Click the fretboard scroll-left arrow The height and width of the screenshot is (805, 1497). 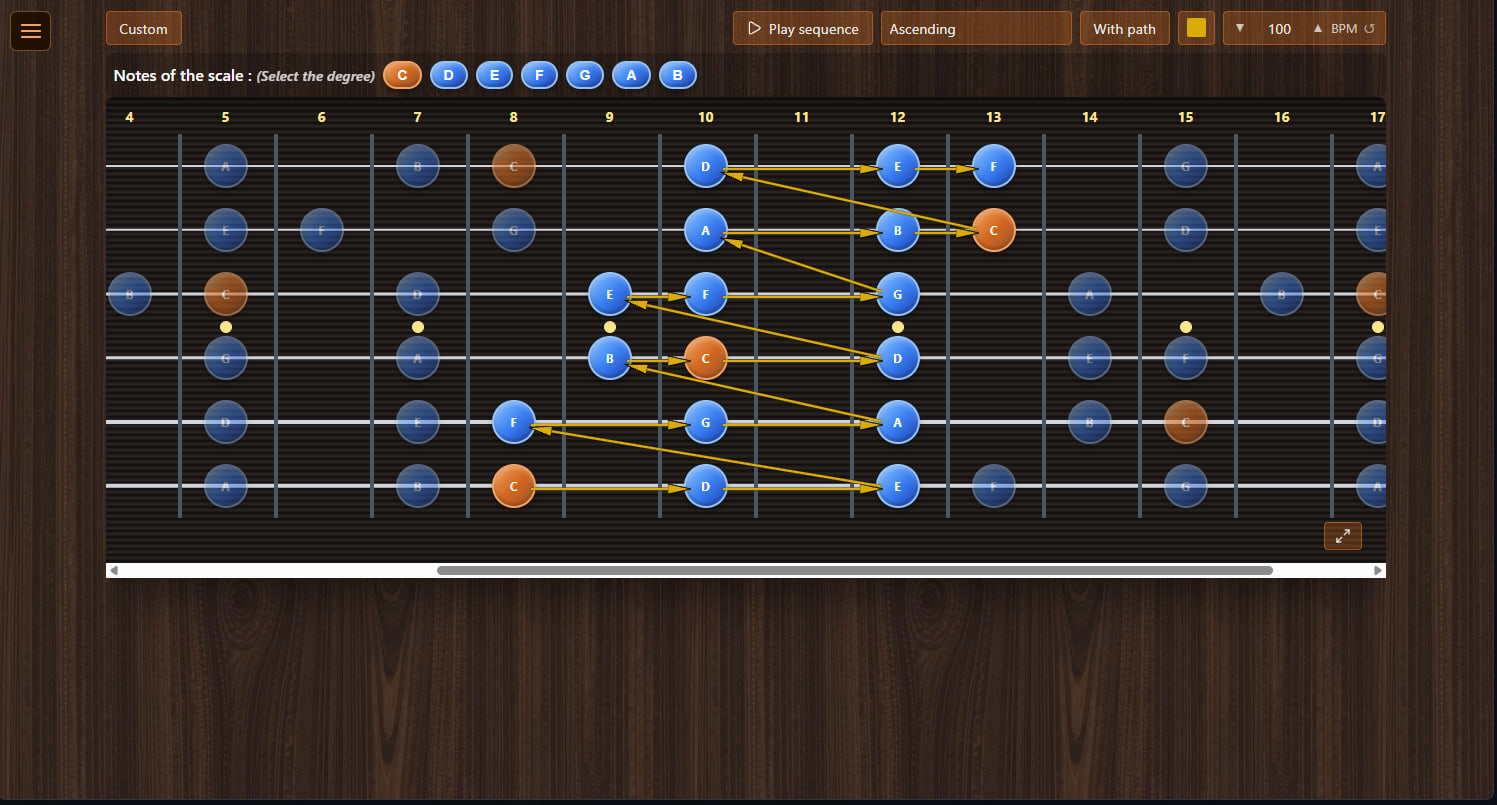(114, 570)
